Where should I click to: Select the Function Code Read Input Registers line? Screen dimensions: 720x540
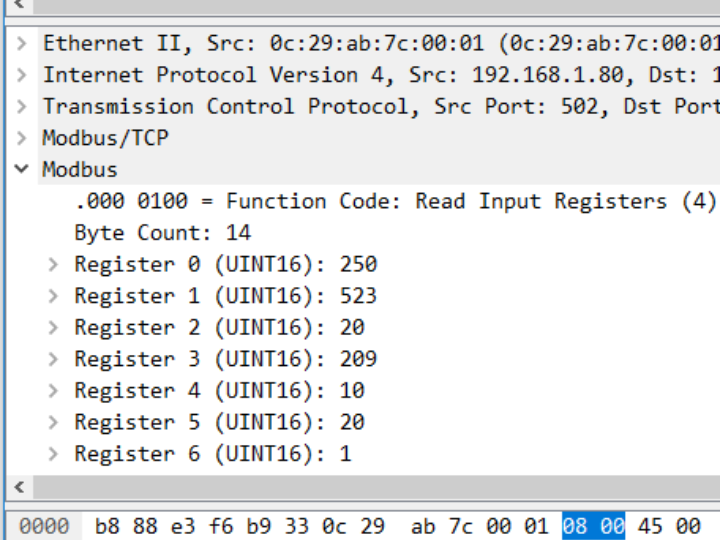click(x=395, y=201)
